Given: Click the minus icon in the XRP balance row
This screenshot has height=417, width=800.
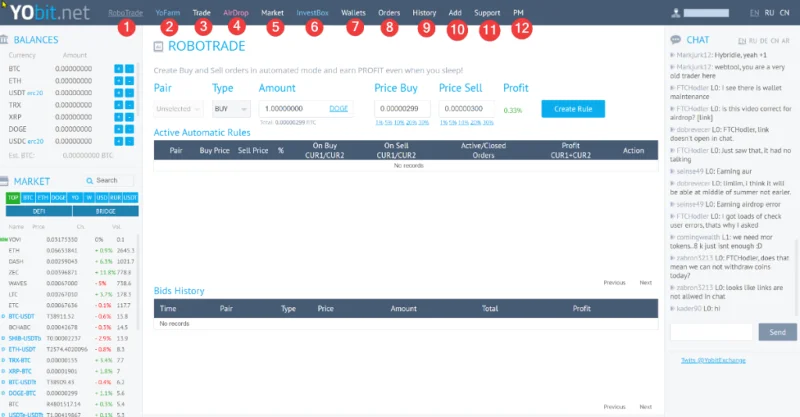Looking at the screenshot, I should 130,117.
